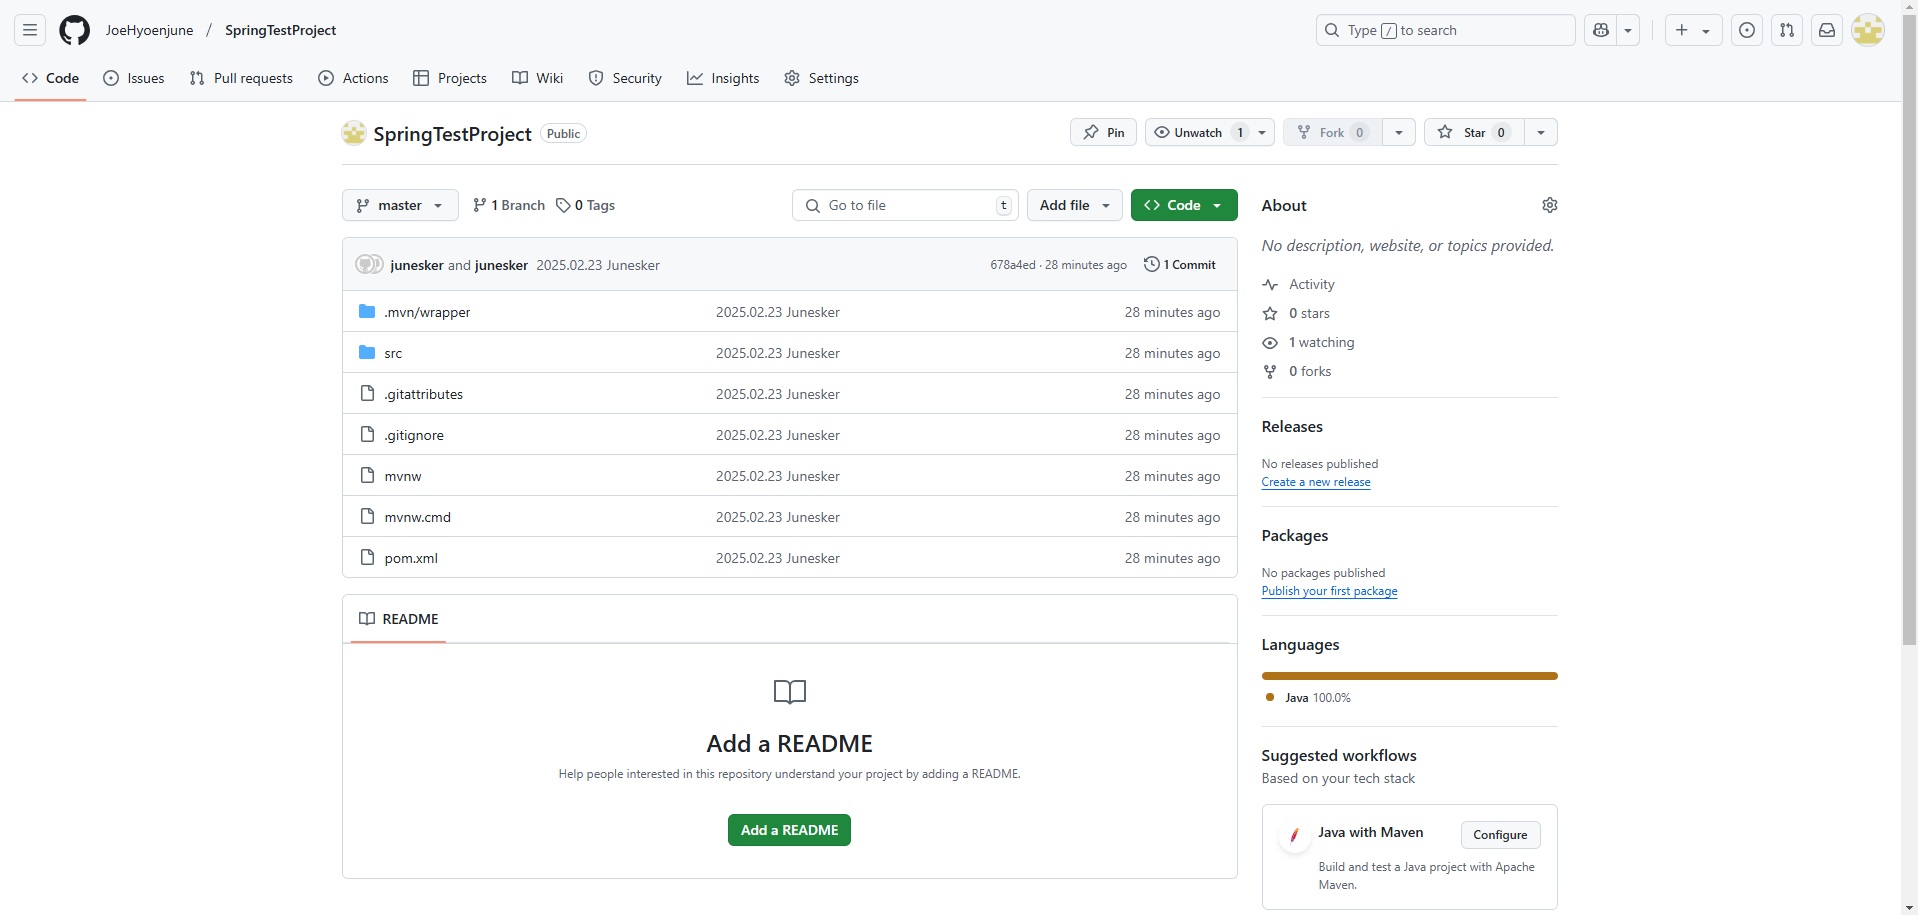1918x915 pixels.
Task: Configure the Java with Maven workflow
Action: tap(1500, 835)
